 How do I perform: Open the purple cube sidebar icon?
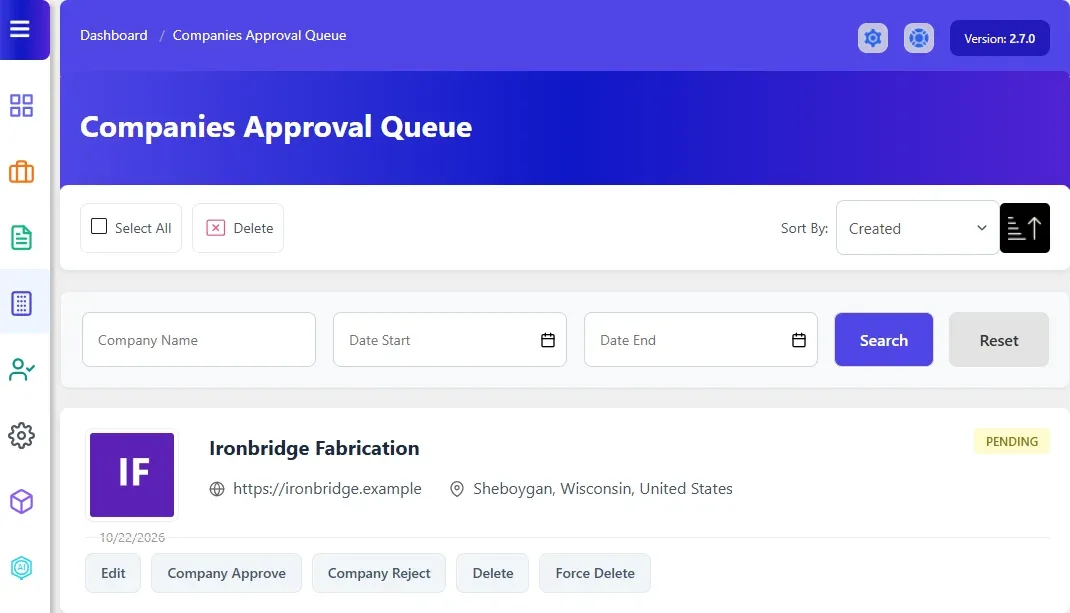tap(21, 502)
